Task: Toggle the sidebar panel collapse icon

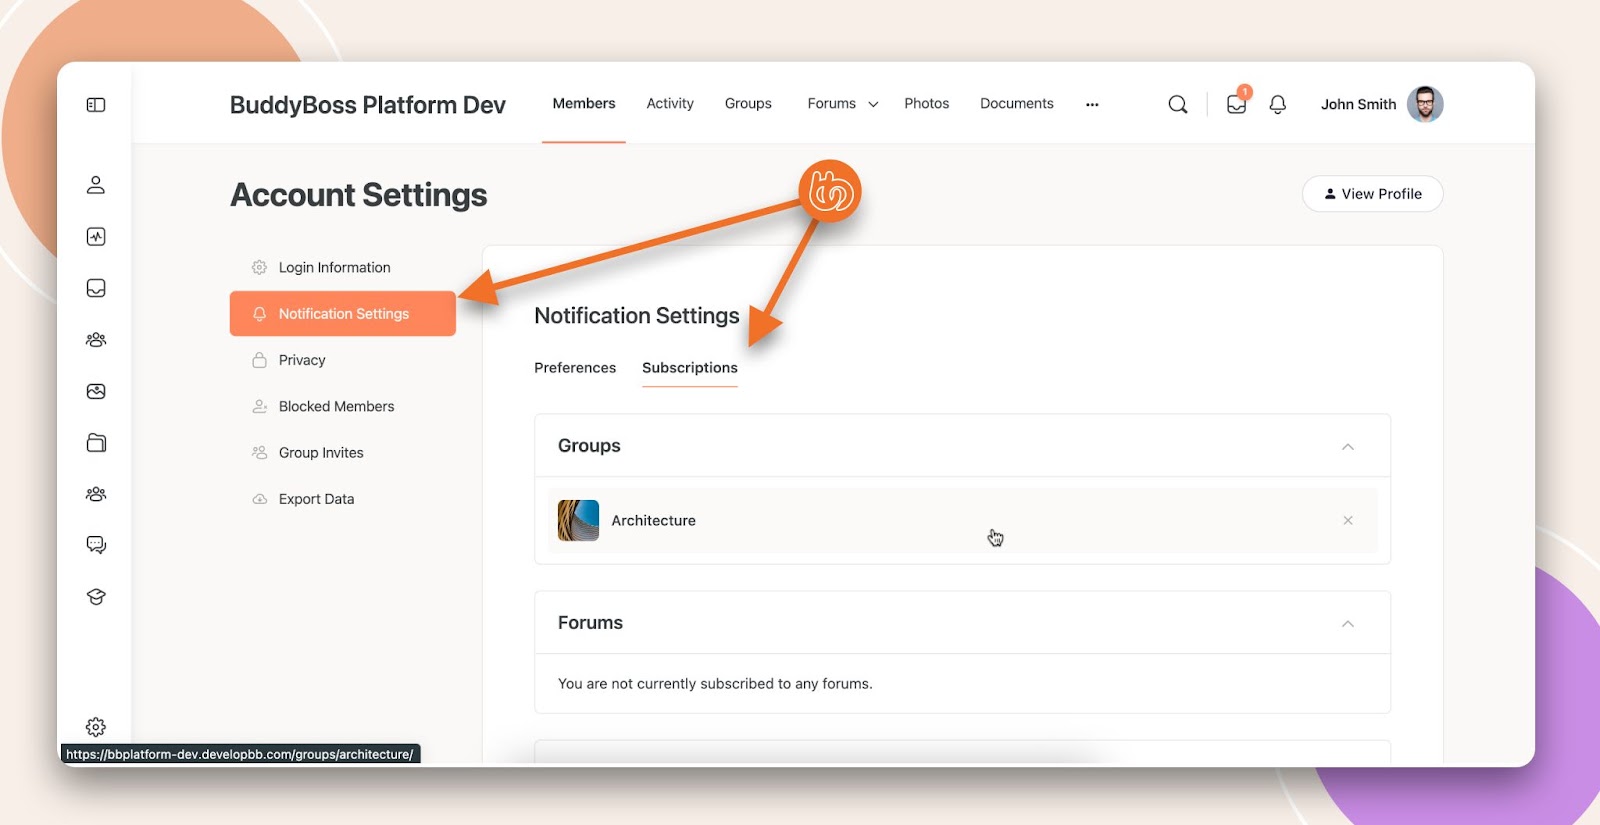Action: 96,105
